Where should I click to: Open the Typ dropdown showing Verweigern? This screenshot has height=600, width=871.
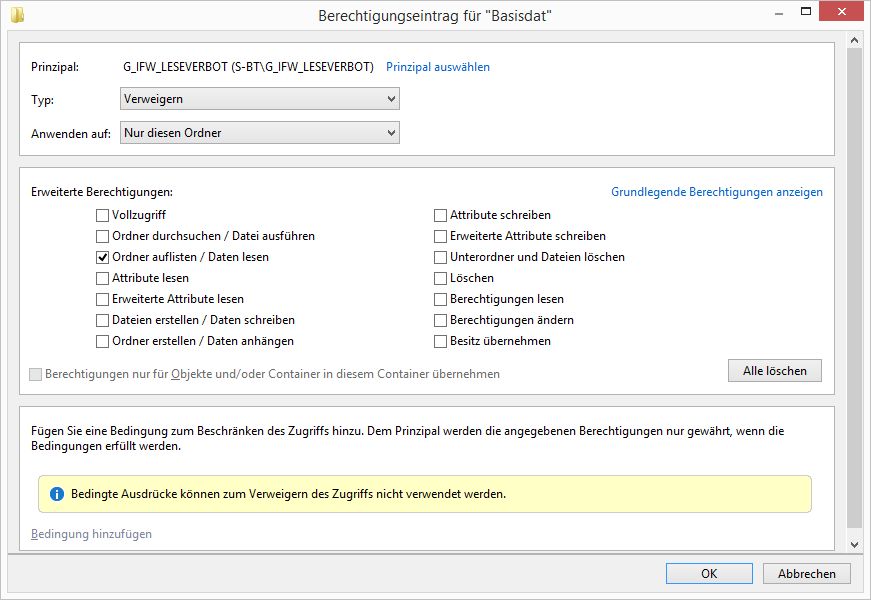(259, 99)
